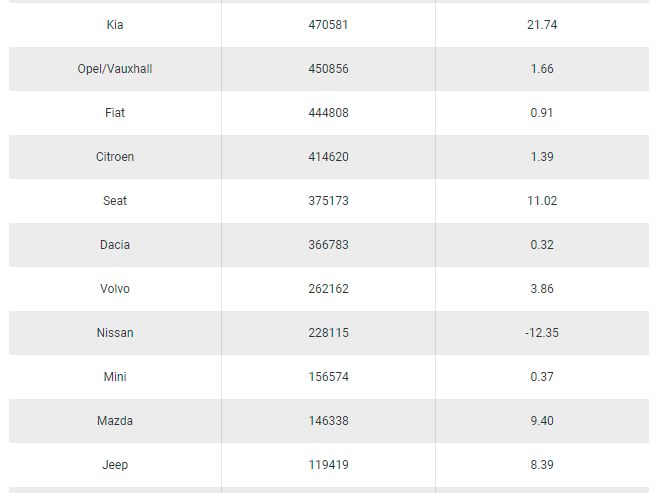Image resolution: width=663 pixels, height=493 pixels.
Task: Select the 21.74 percentage cell
Action: [x=541, y=25]
